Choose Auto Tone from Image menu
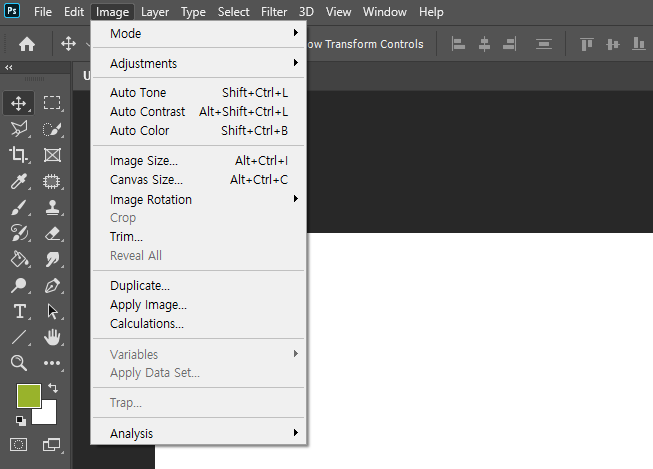Viewport: 653px width, 469px height. [x=198, y=92]
